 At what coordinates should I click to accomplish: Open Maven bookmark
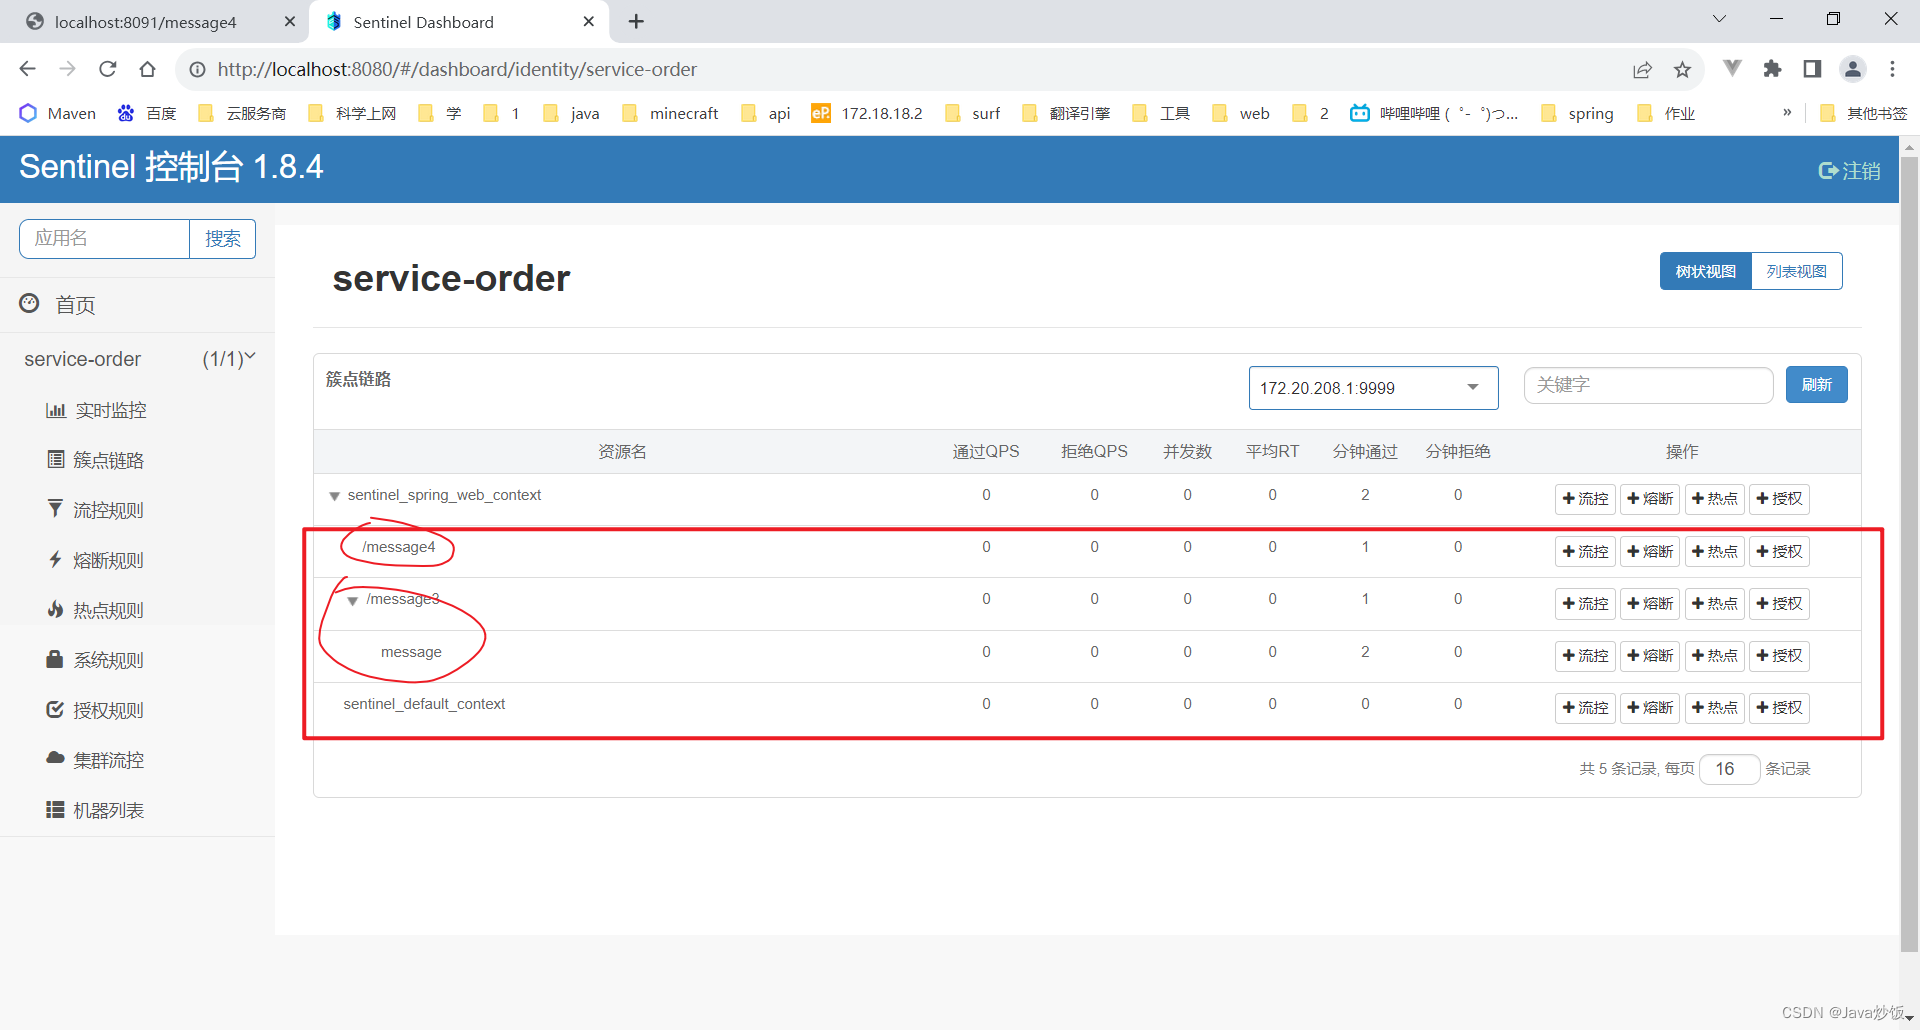(x=58, y=113)
